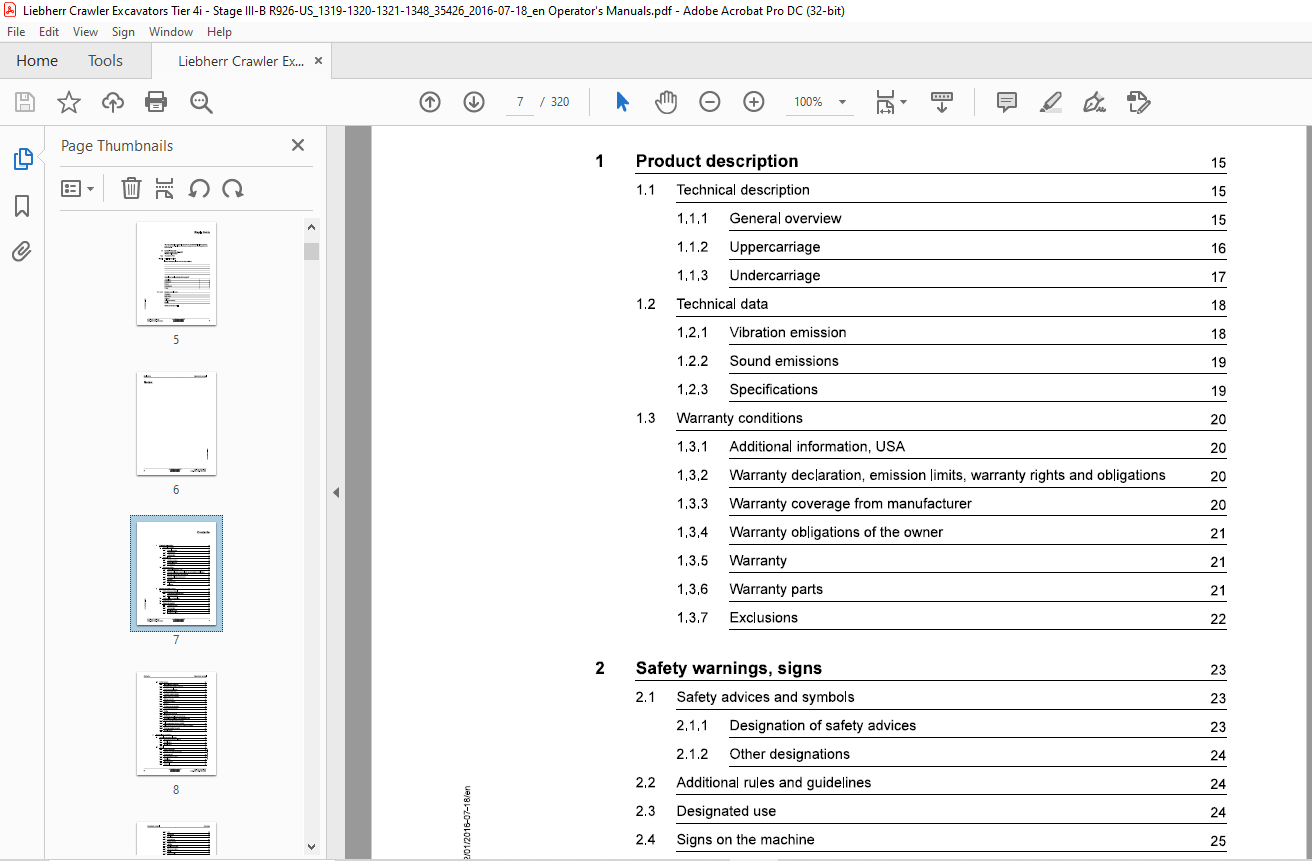Open the 'Undercarriage' contents entry
Viewport: 1312px width, 861px height.
[x=775, y=275]
